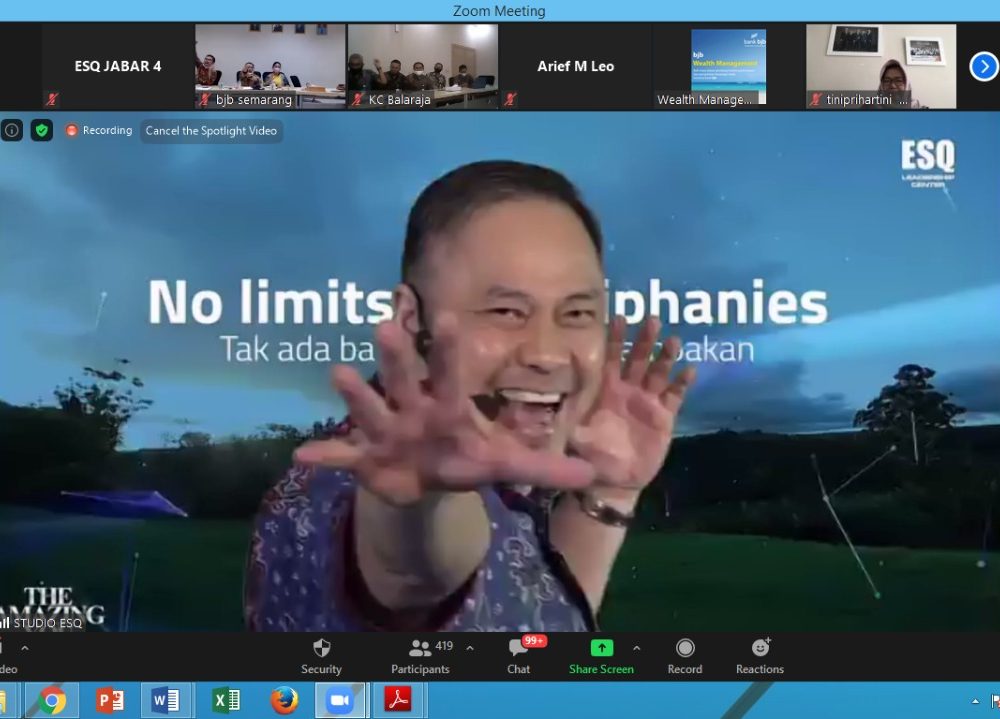
Task: Select the KC Balaraja video thumbnail
Action: click(422, 66)
